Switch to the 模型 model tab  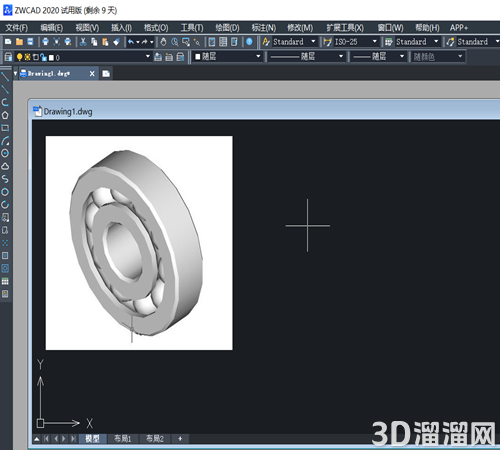pyautogui.click(x=92, y=439)
